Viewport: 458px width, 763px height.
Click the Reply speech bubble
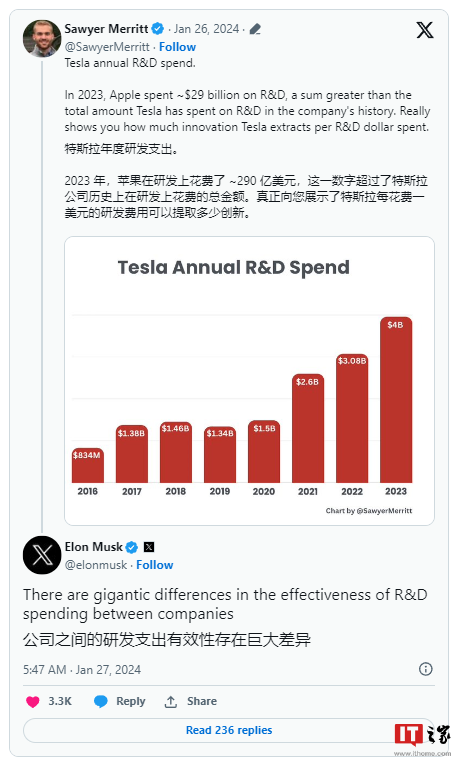coord(101,701)
